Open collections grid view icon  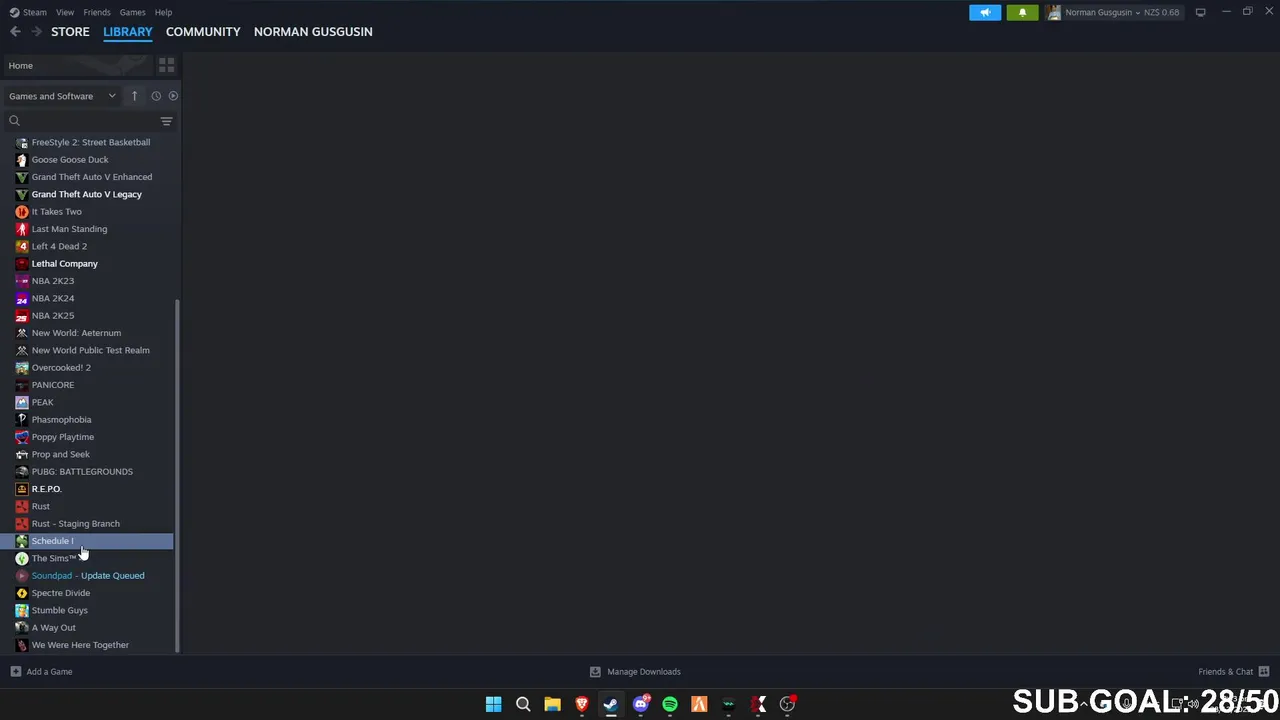(166, 65)
